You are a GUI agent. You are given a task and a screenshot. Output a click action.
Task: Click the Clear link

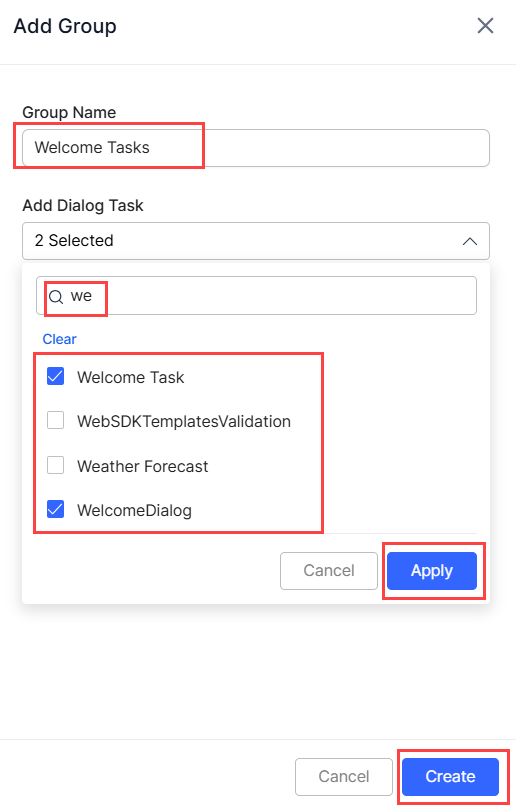60,339
